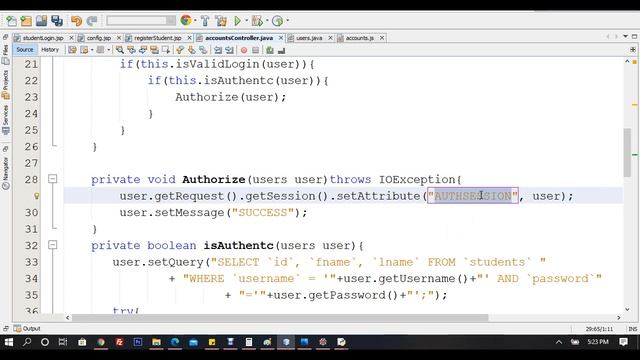Select the accountsController.java tab
This screenshot has width=640, height=360.
click(239, 38)
